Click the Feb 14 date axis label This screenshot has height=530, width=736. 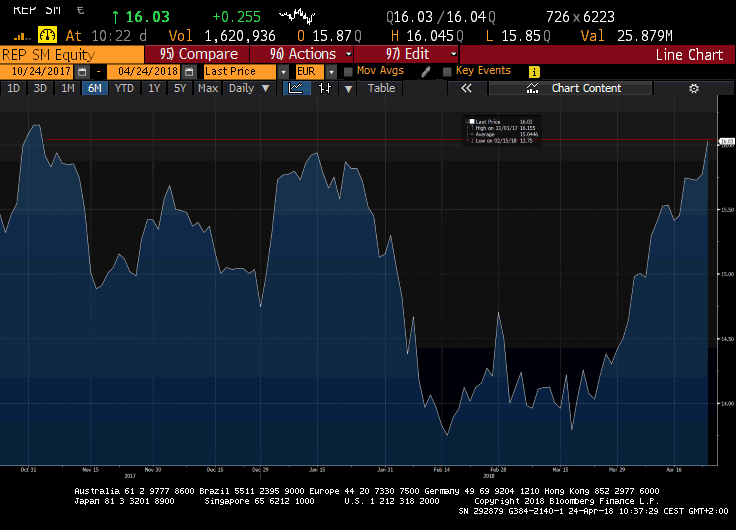tap(441, 469)
